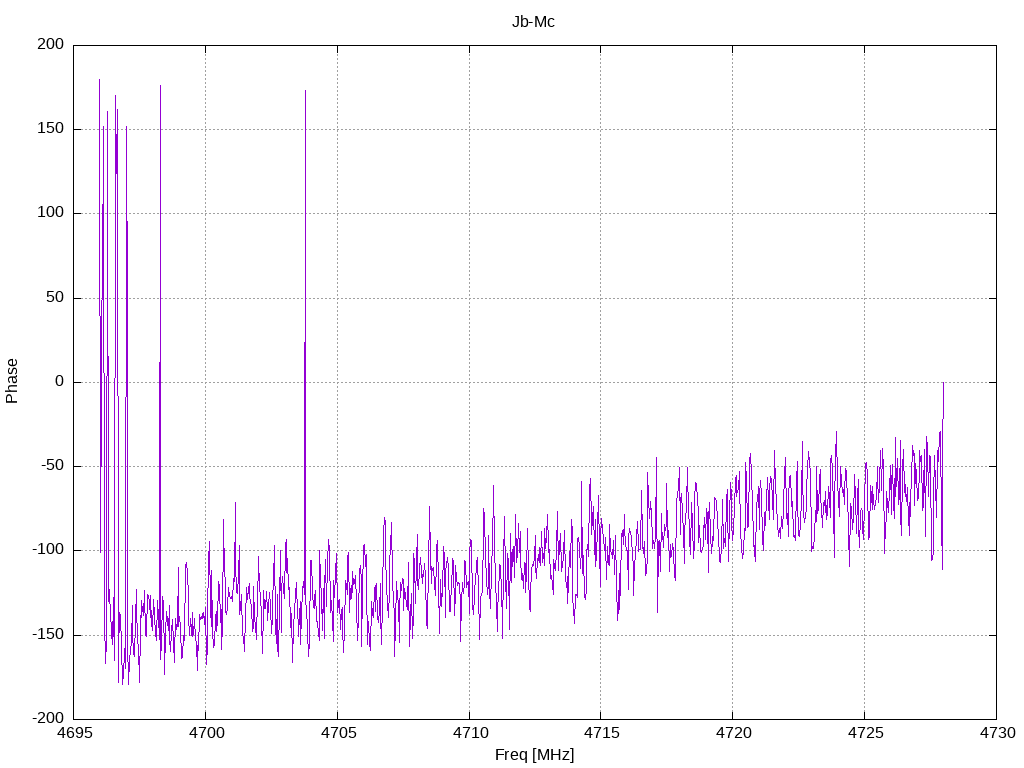Click the 100 tick label on y-axis
The height and width of the screenshot is (768, 1024).
coord(51,213)
